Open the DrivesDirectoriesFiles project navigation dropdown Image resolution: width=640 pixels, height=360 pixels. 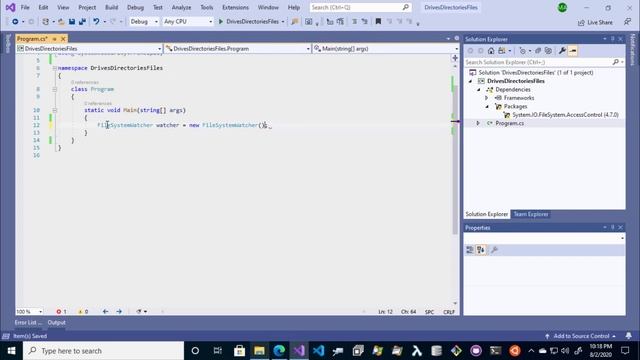(89, 49)
